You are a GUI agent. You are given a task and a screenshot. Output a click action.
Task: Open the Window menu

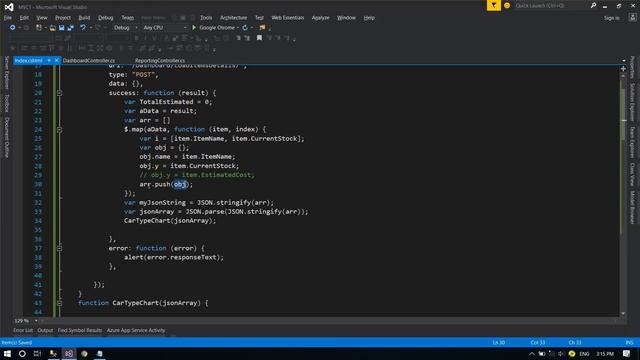[x=346, y=18]
